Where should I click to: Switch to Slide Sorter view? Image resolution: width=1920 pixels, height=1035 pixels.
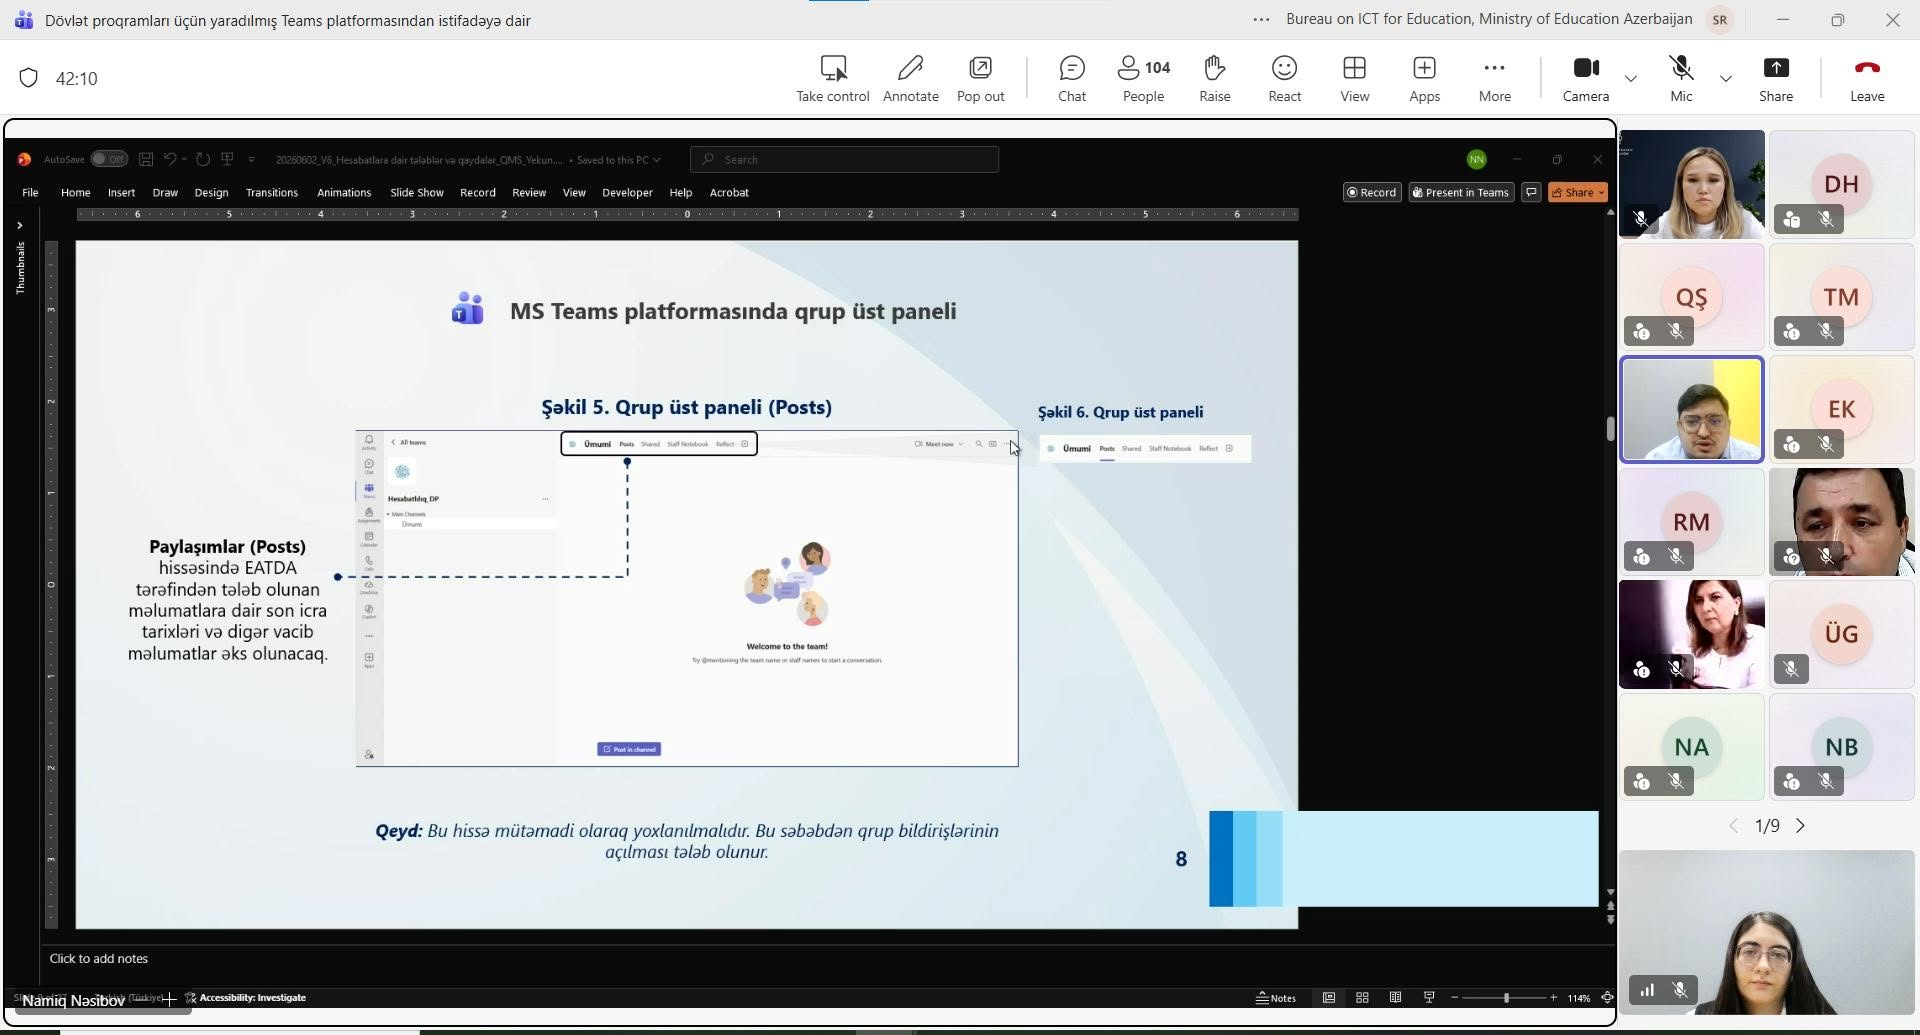(1362, 998)
